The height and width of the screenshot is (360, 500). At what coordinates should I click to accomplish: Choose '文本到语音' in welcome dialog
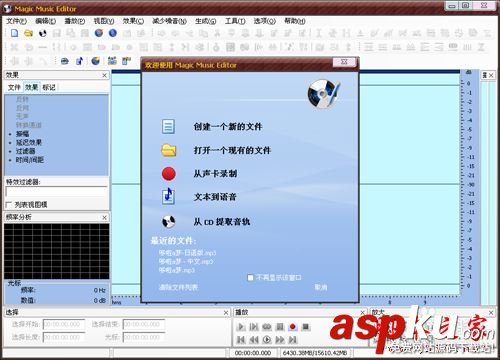click(x=215, y=197)
